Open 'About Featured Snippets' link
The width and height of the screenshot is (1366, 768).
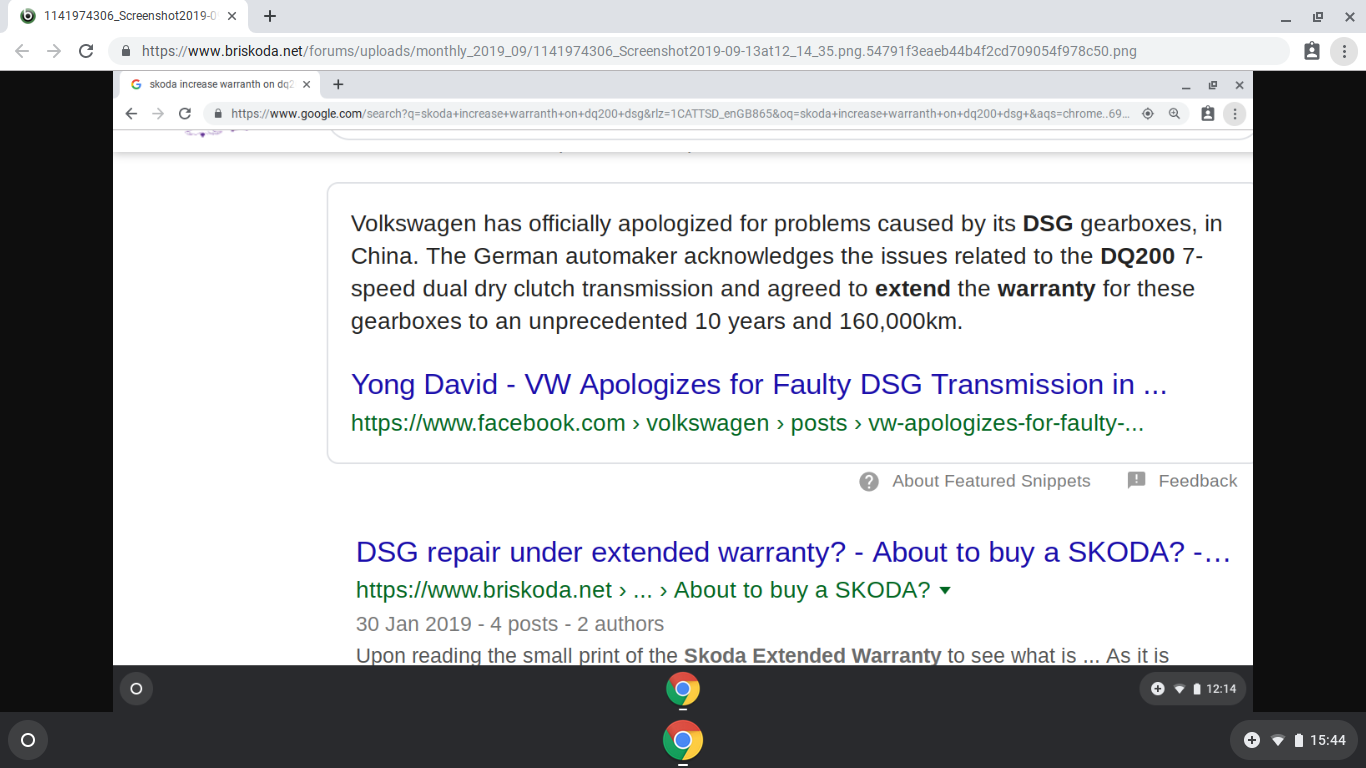click(991, 481)
